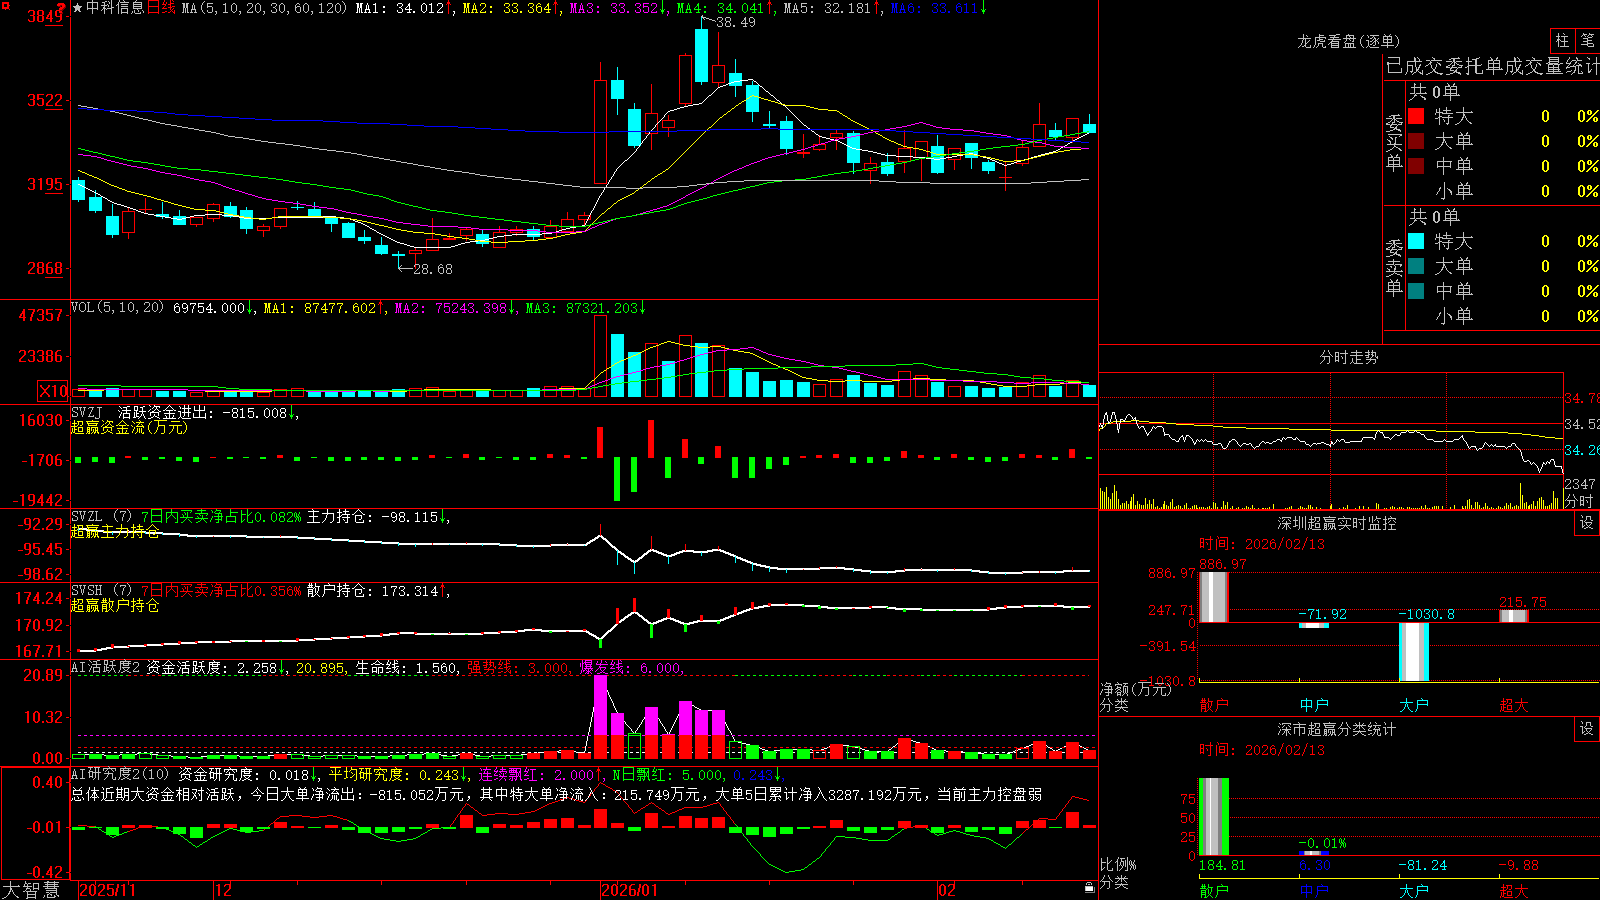This screenshot has width=1600, height=900.
Task: Click the 184.81 散户 ratio bar
Action: 1213,817
